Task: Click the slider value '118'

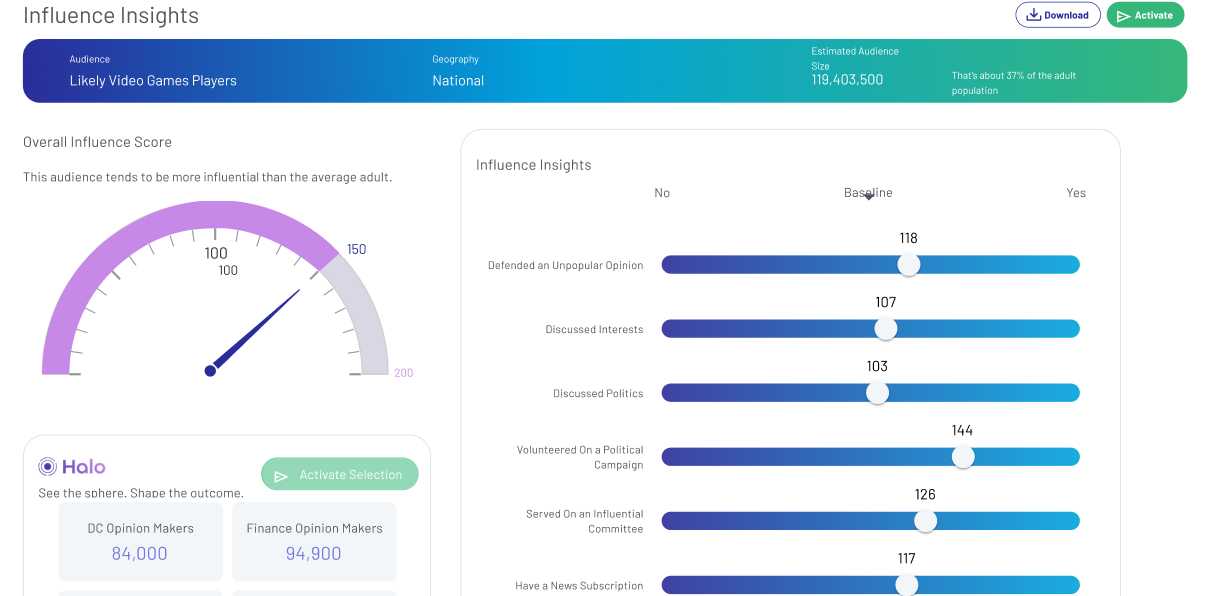Action: coord(908,238)
